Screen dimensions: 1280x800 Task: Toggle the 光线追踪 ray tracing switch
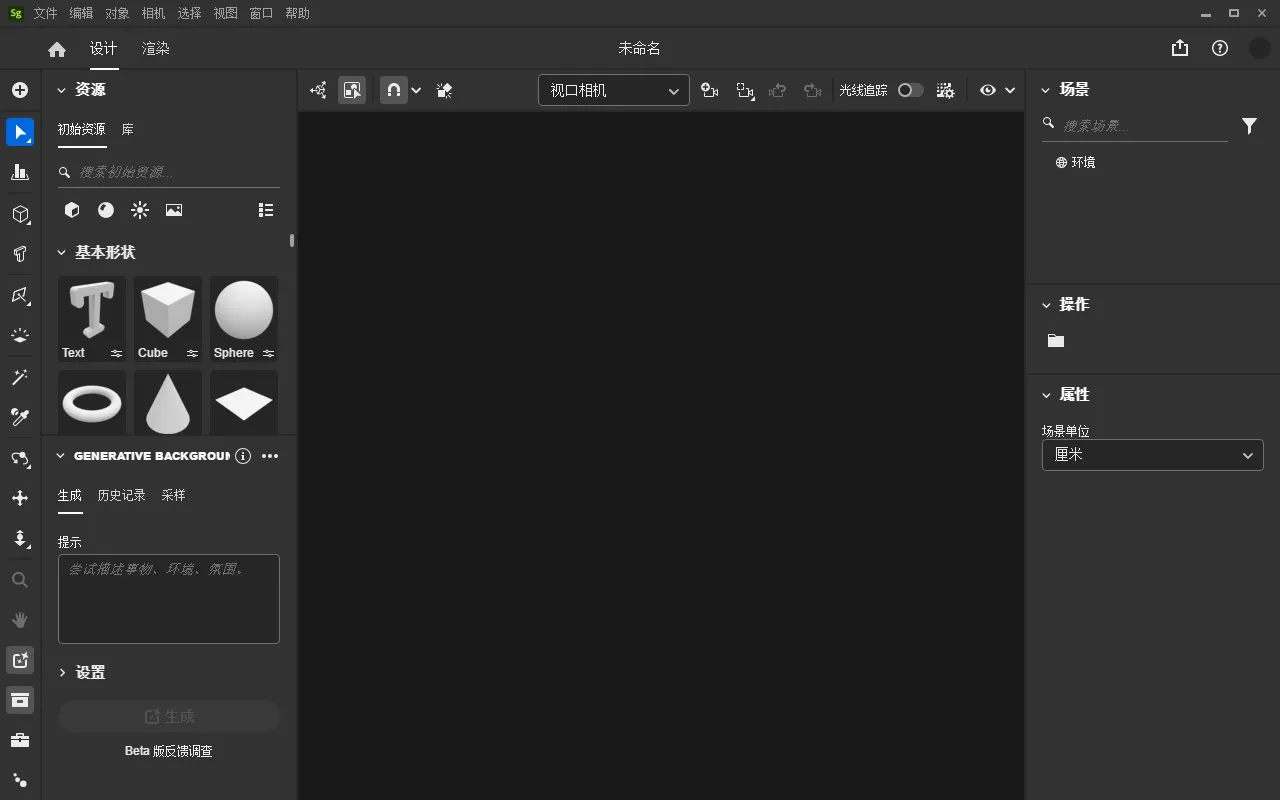(909, 90)
